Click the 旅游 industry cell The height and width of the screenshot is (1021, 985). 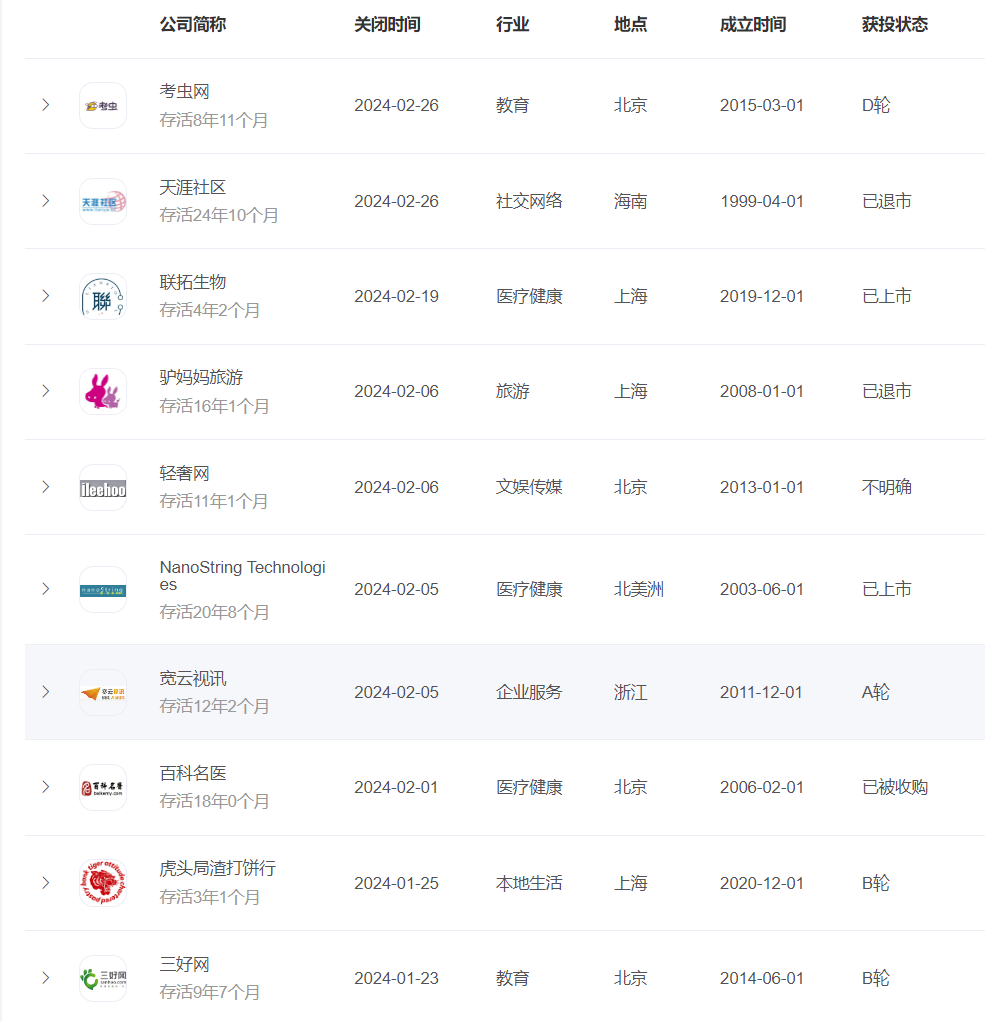pyautogui.click(x=512, y=391)
